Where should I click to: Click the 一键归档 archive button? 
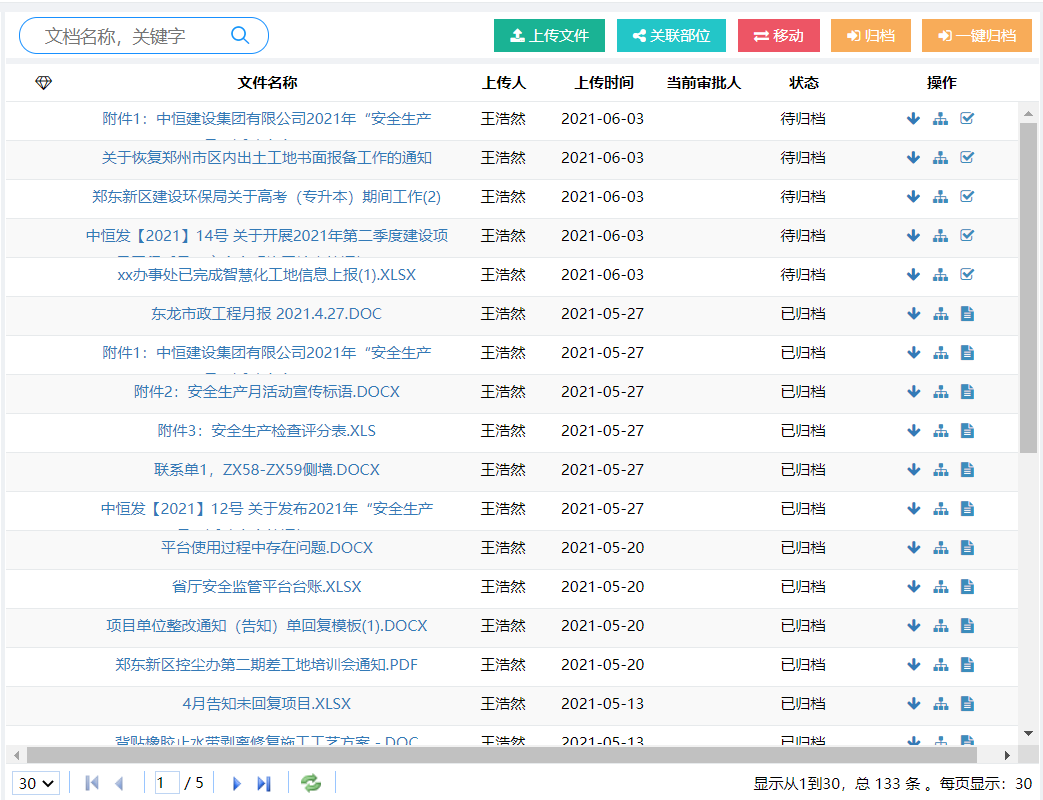(x=976, y=34)
